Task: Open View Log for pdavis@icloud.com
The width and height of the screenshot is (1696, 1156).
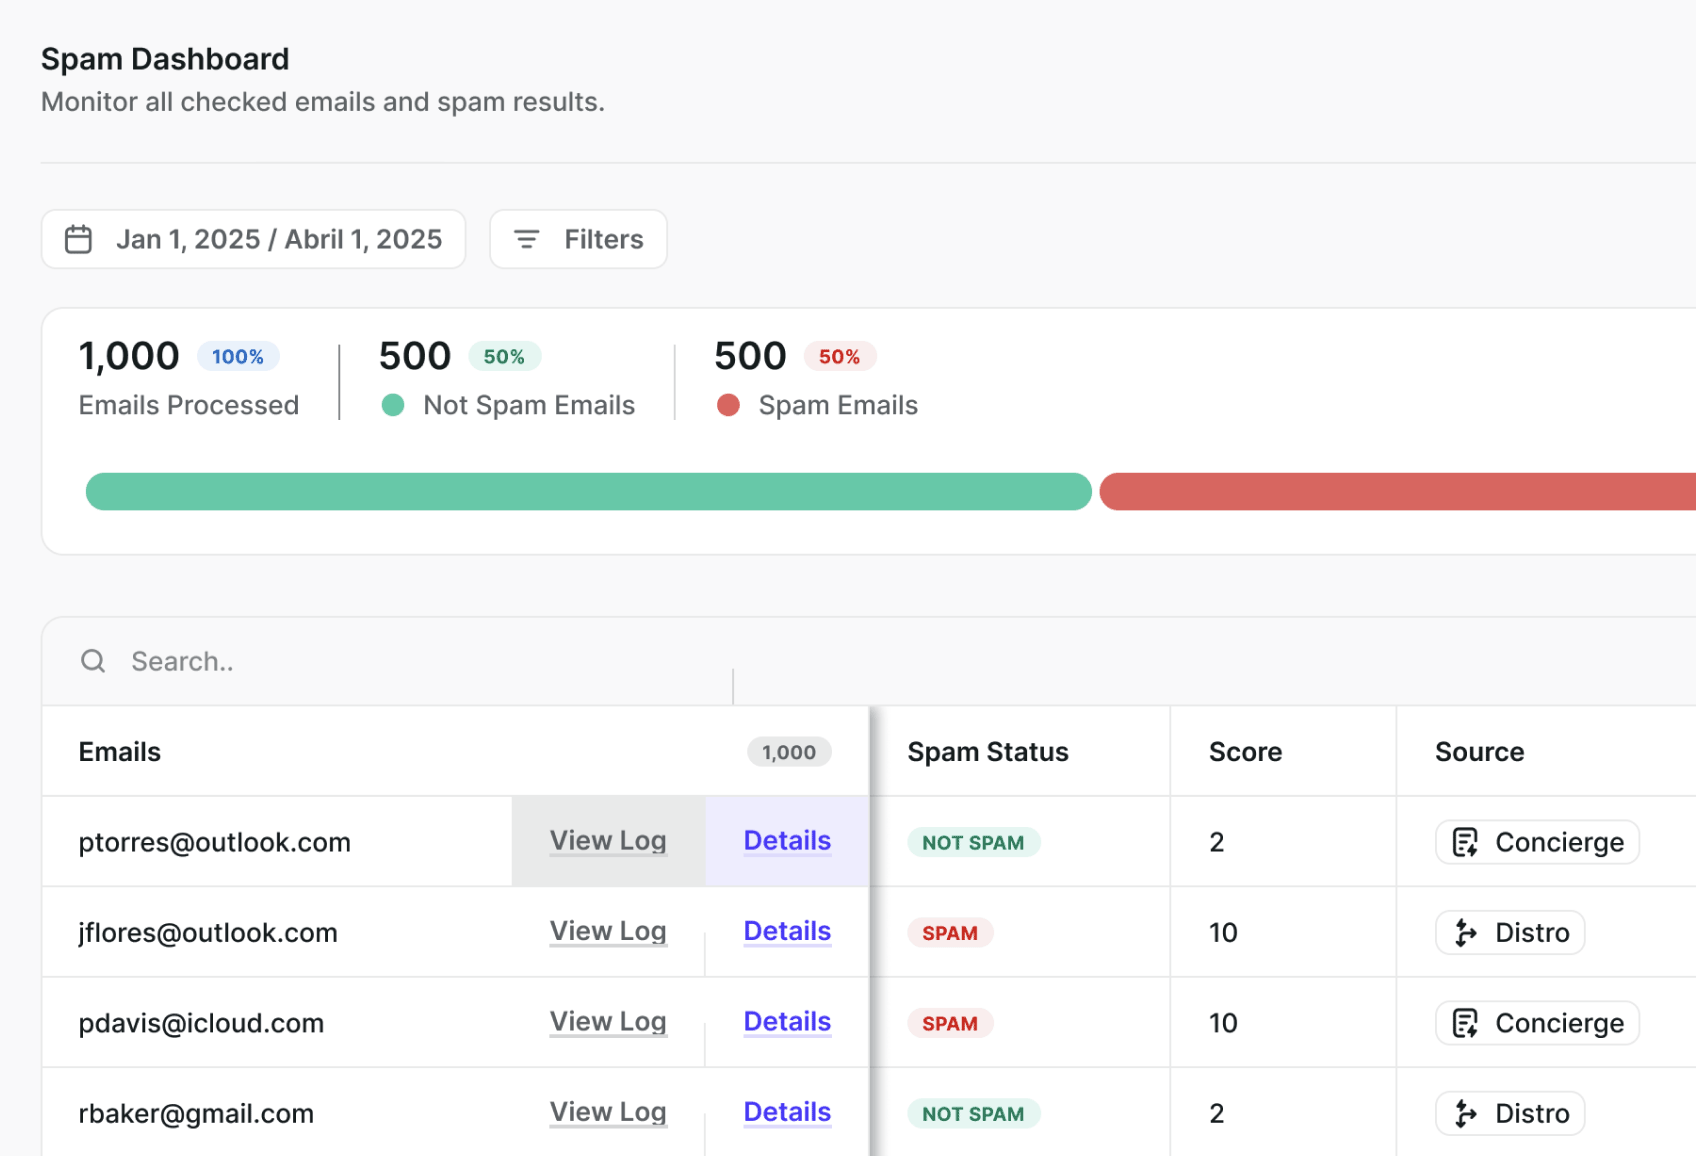Action: (x=608, y=1022)
